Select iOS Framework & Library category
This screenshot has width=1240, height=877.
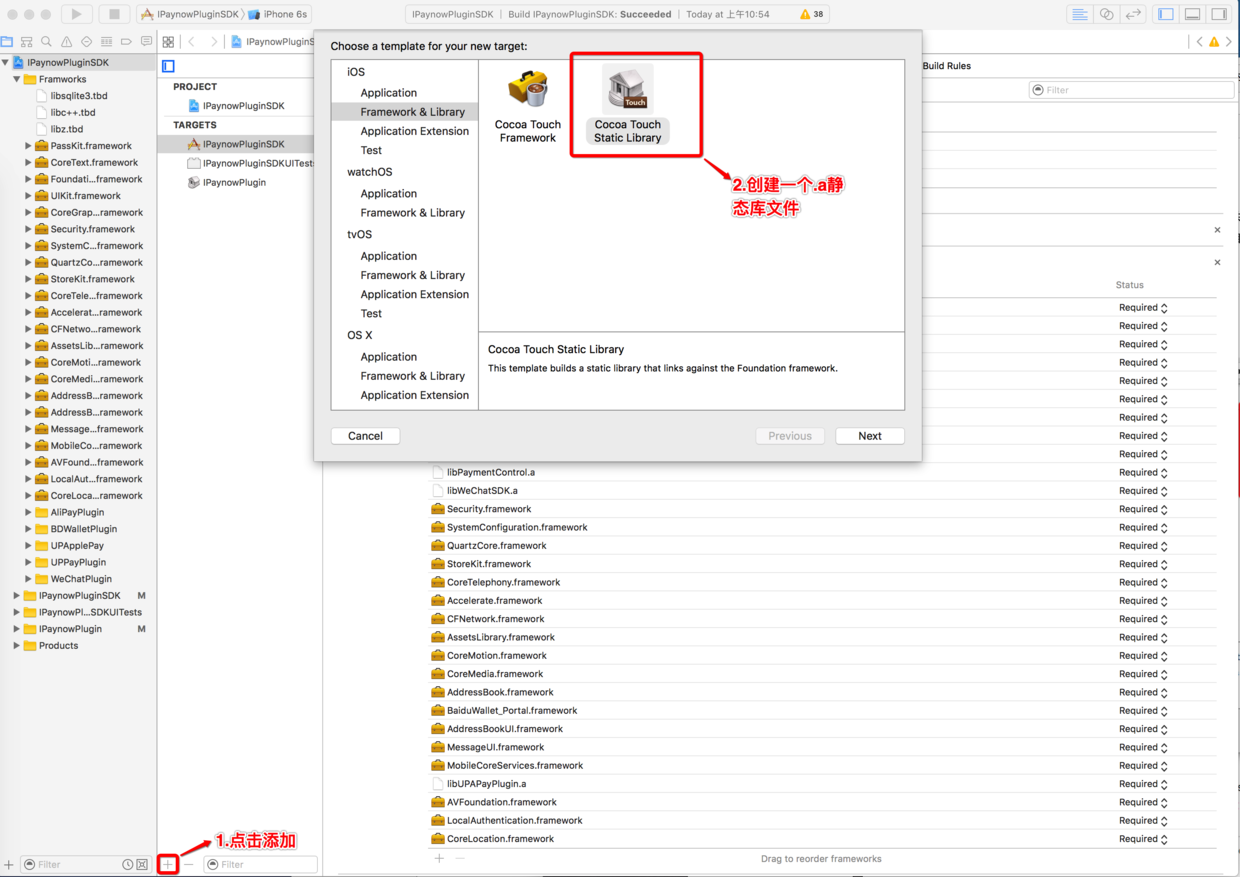coord(412,112)
